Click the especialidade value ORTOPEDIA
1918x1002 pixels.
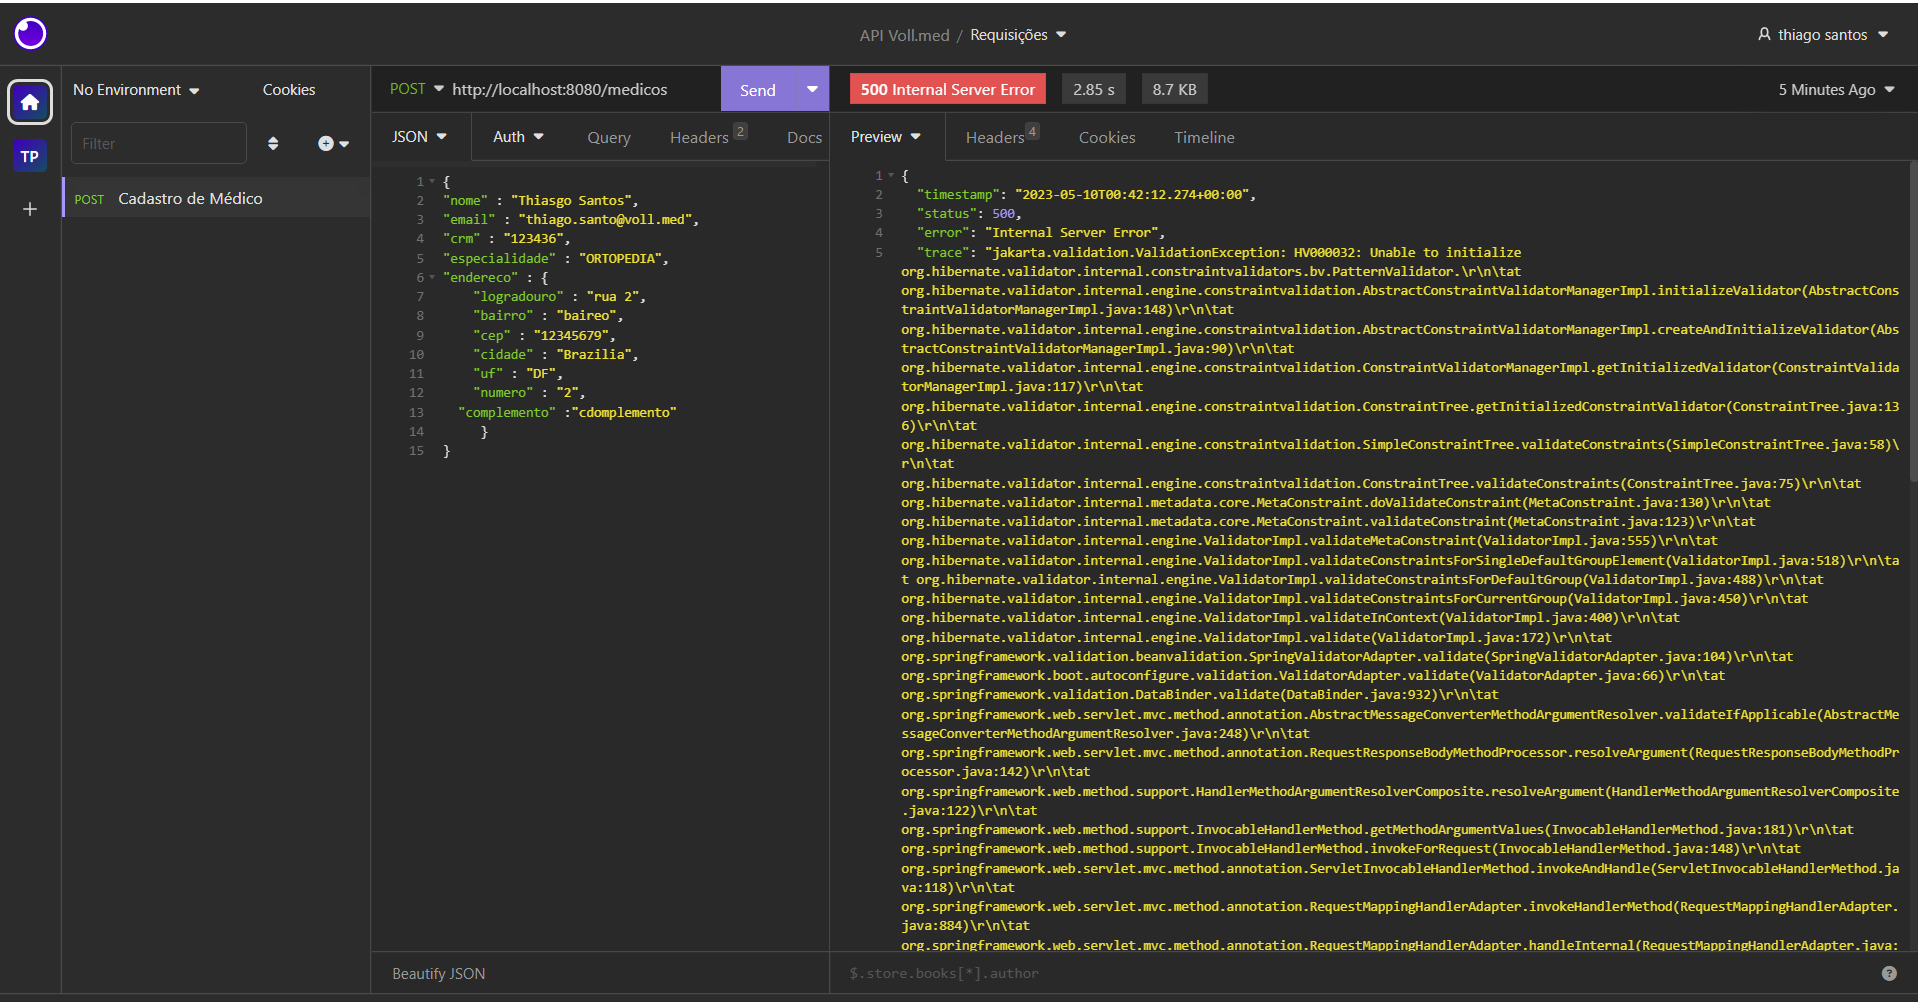coord(620,258)
